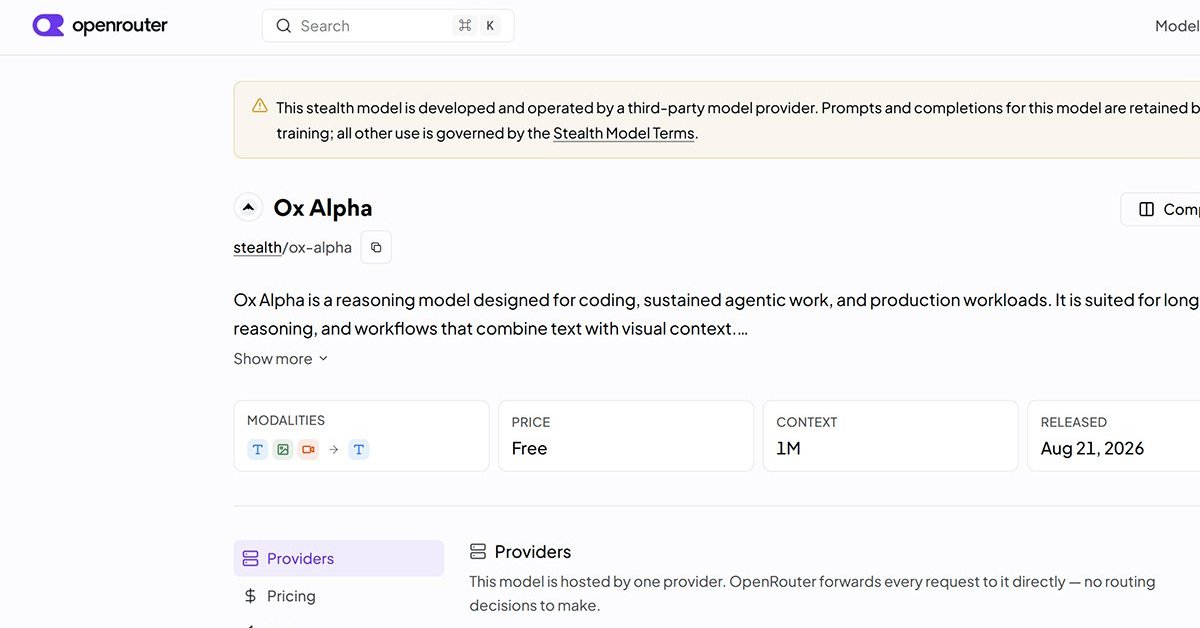Click the compare columns icon
This screenshot has height=628, width=1200.
point(1147,209)
